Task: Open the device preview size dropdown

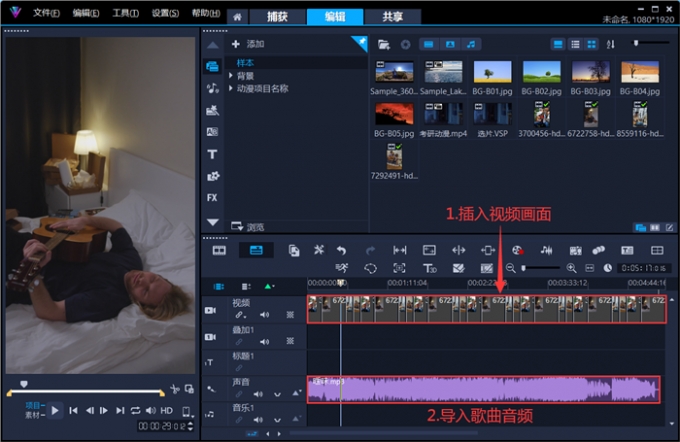Action: (x=187, y=411)
